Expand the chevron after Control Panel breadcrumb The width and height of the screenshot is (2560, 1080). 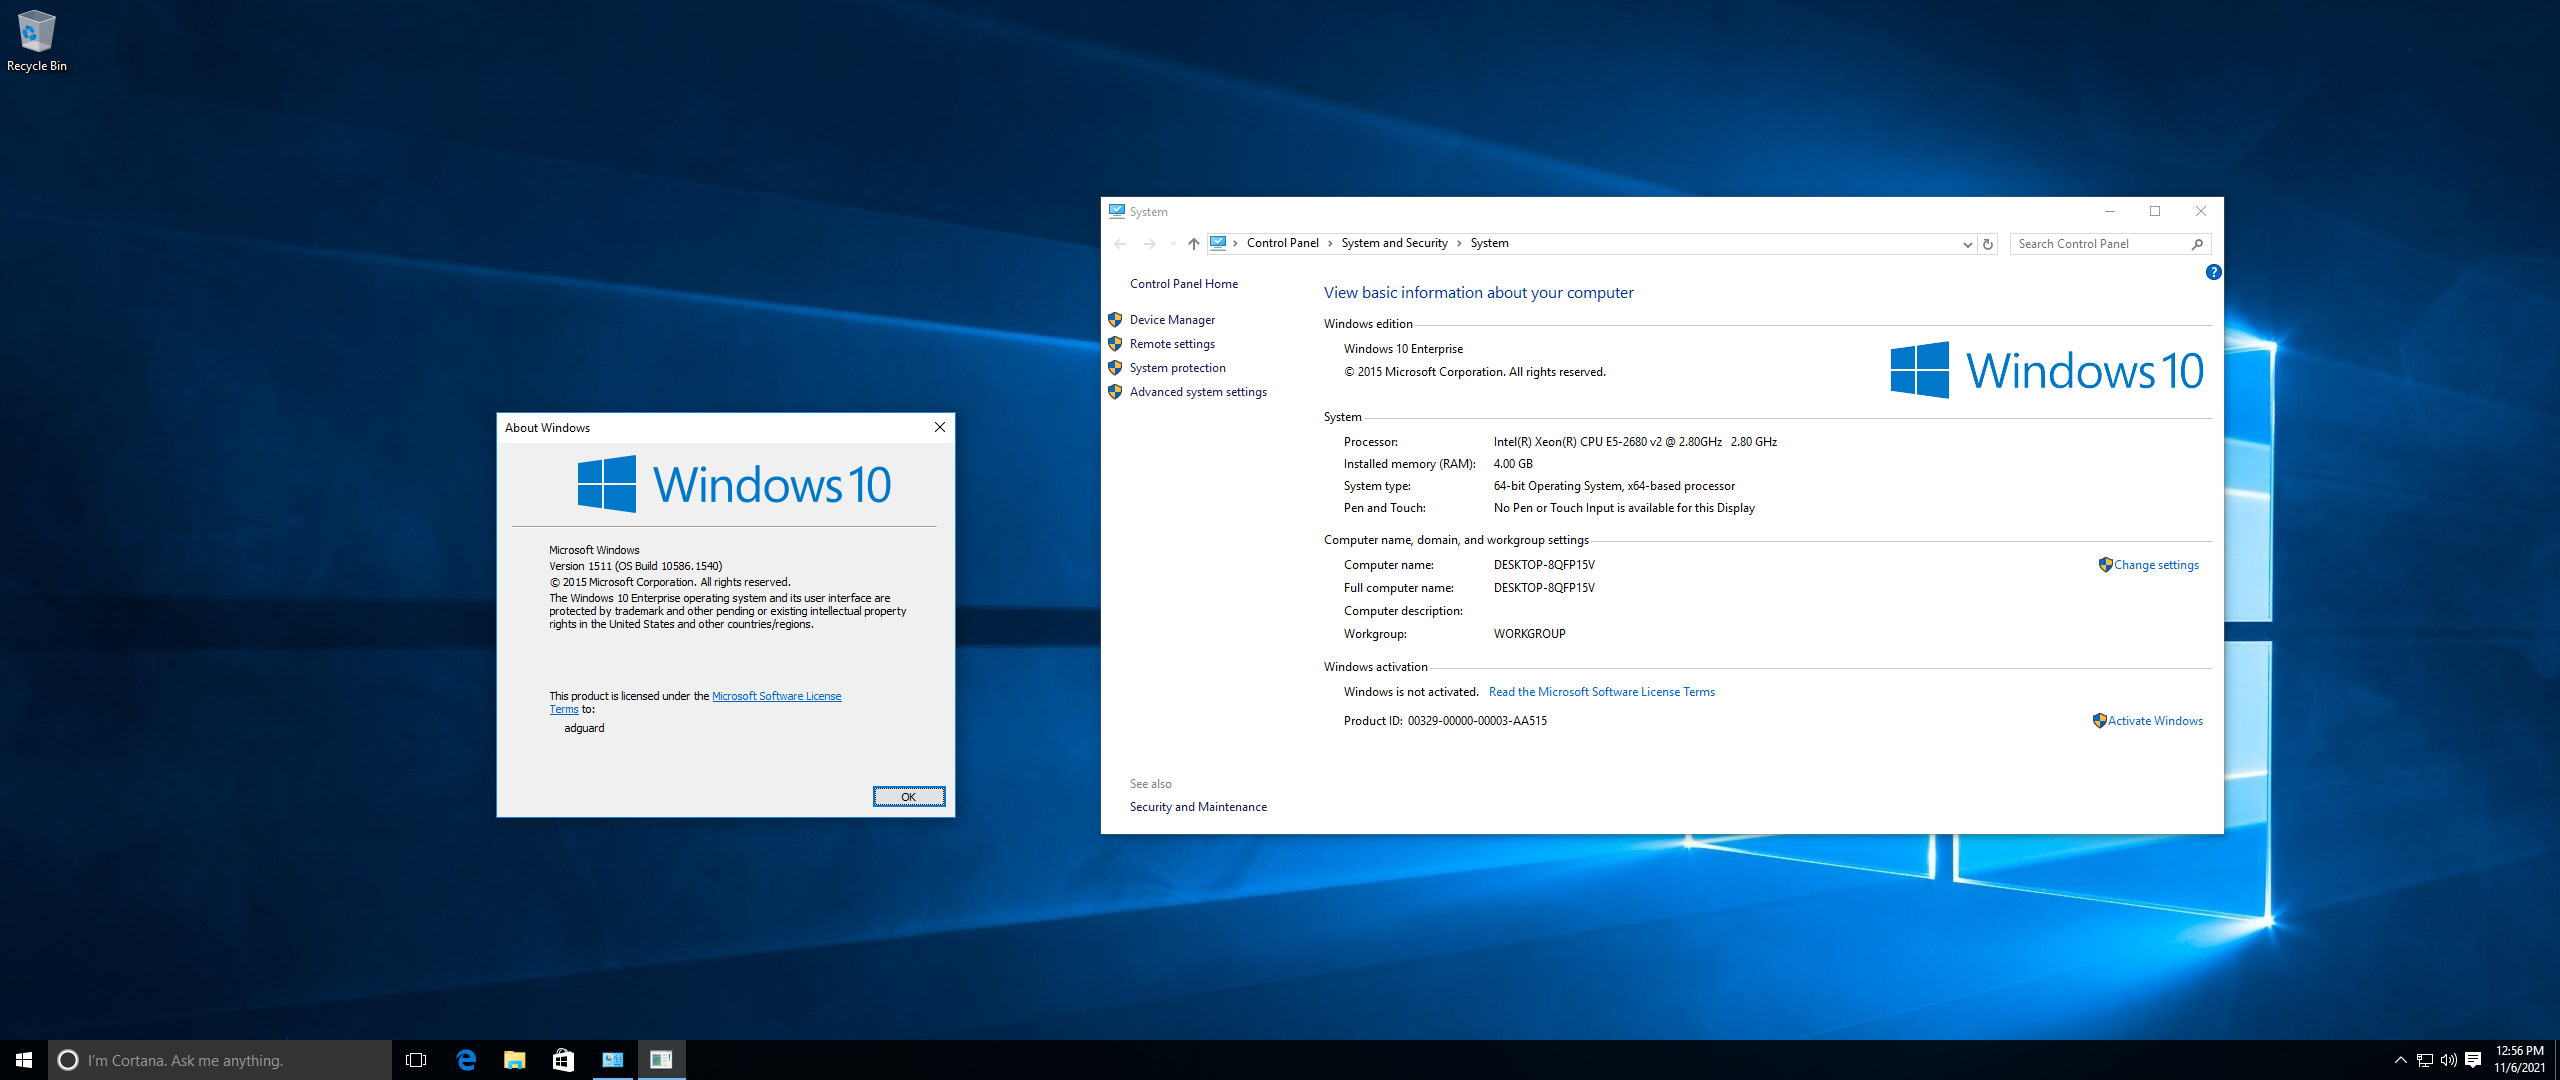1330,243
